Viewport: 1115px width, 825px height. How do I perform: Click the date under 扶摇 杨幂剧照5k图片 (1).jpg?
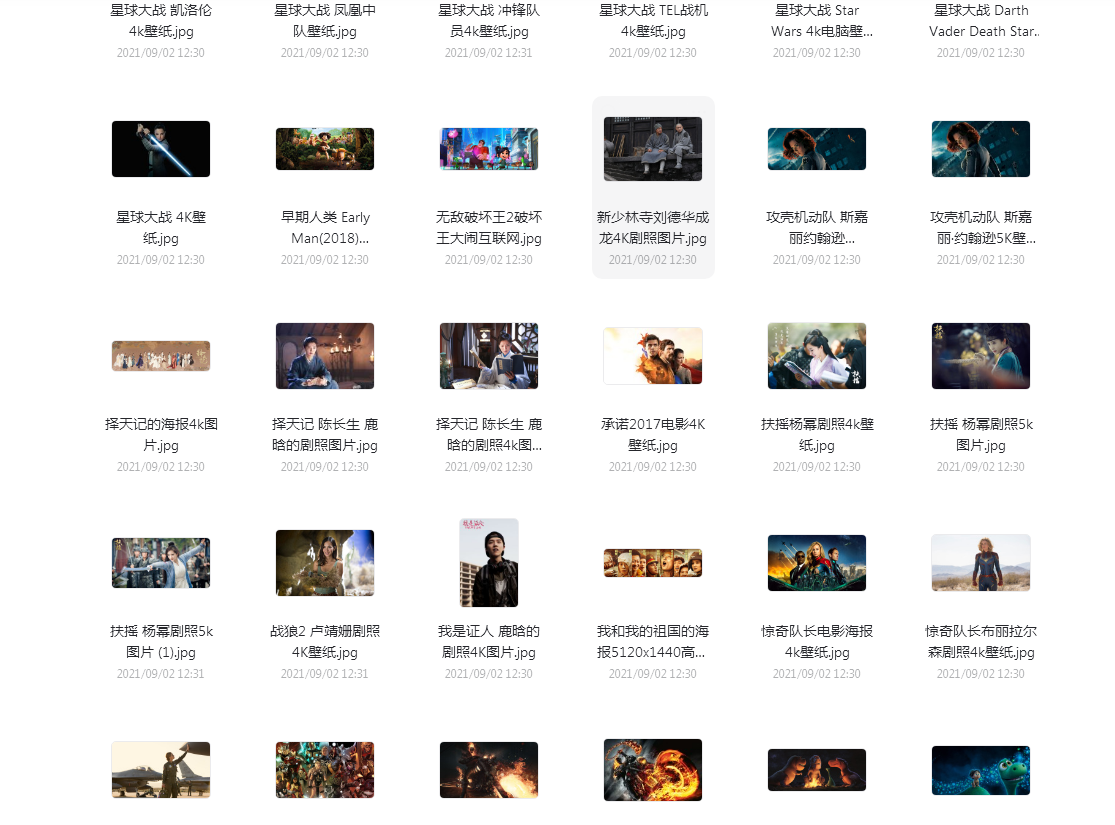click(161, 674)
